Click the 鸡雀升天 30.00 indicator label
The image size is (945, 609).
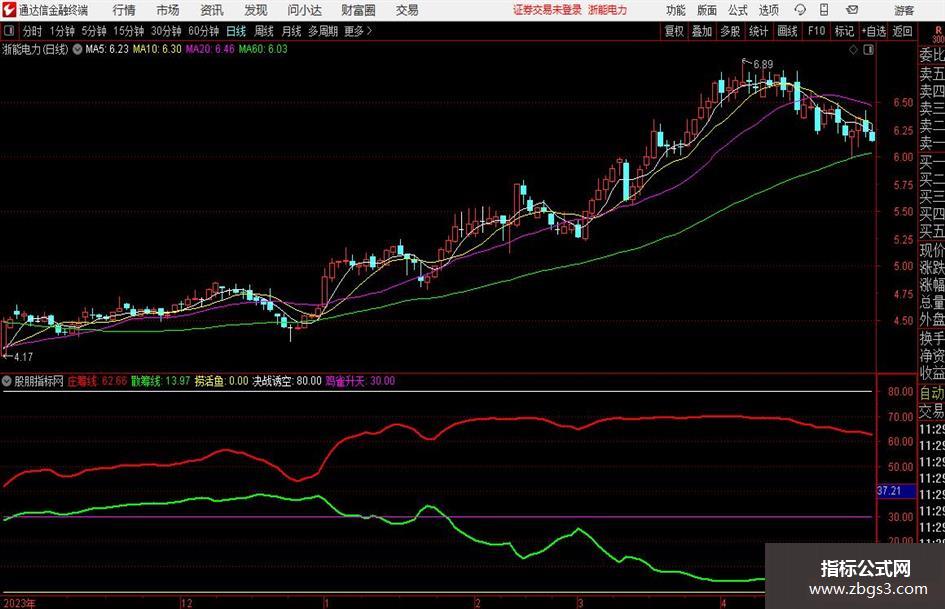pyautogui.click(x=360, y=381)
